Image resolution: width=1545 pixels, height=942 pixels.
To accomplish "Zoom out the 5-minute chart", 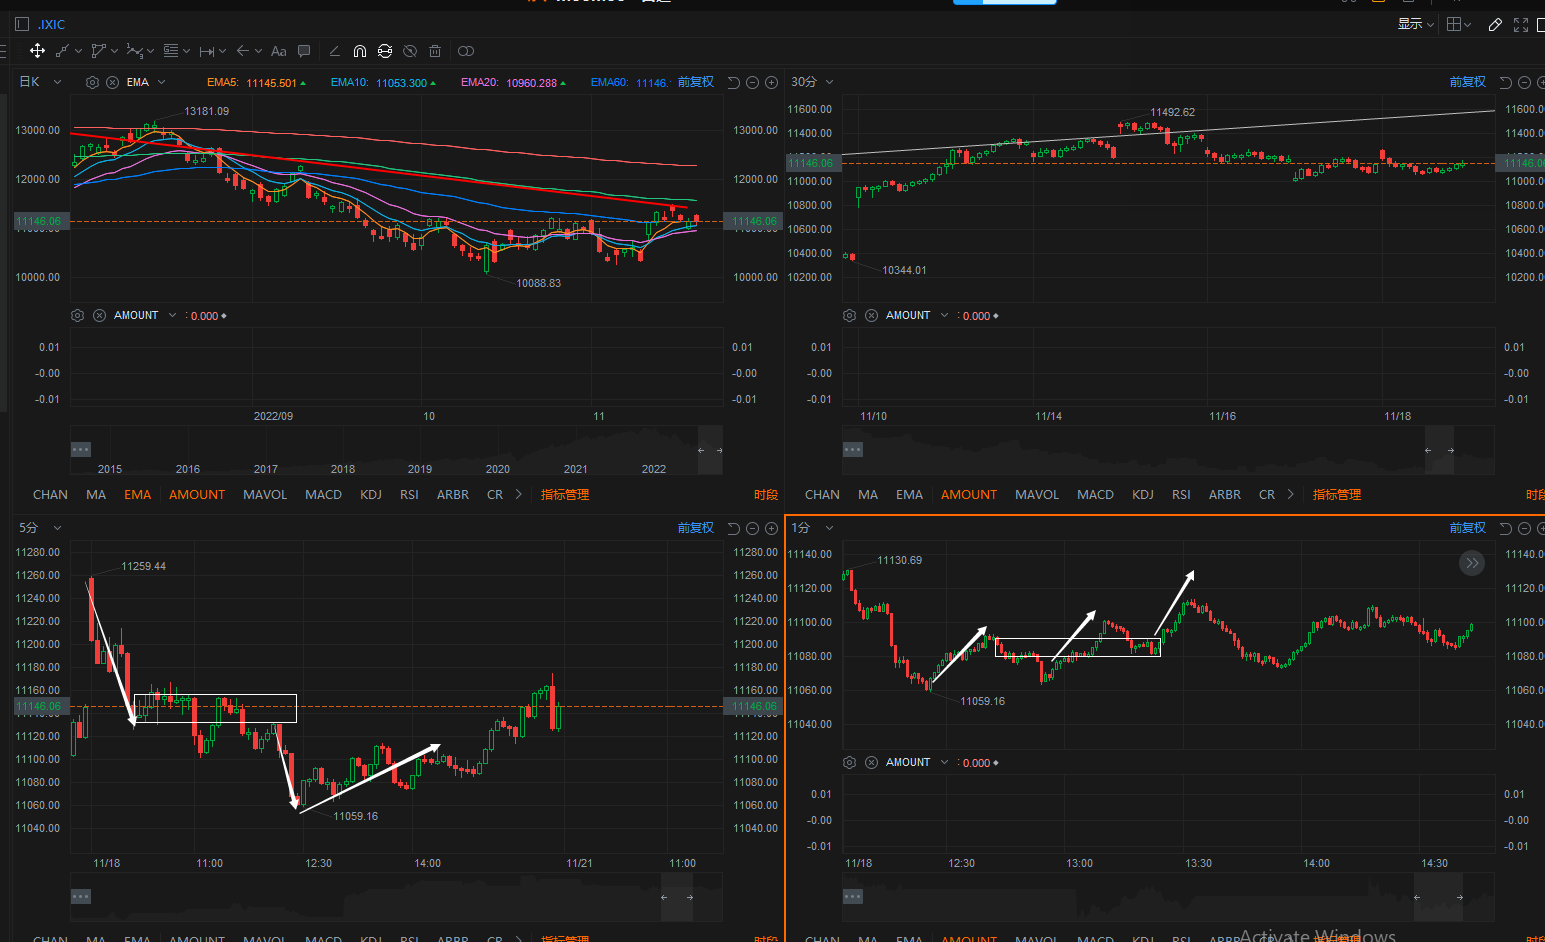I will coord(753,528).
